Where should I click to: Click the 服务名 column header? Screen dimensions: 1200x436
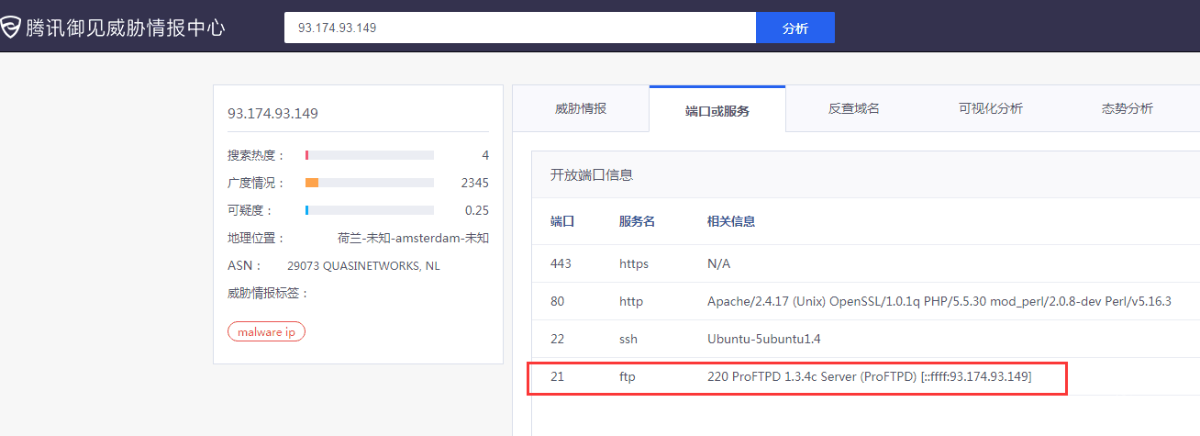click(637, 221)
